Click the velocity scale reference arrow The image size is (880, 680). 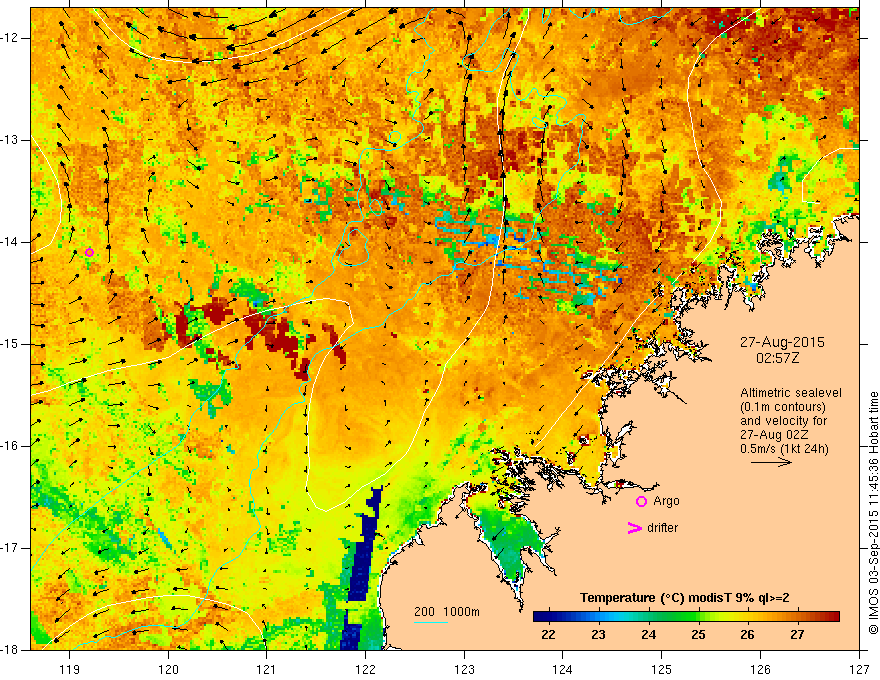pyautogui.click(x=771, y=462)
